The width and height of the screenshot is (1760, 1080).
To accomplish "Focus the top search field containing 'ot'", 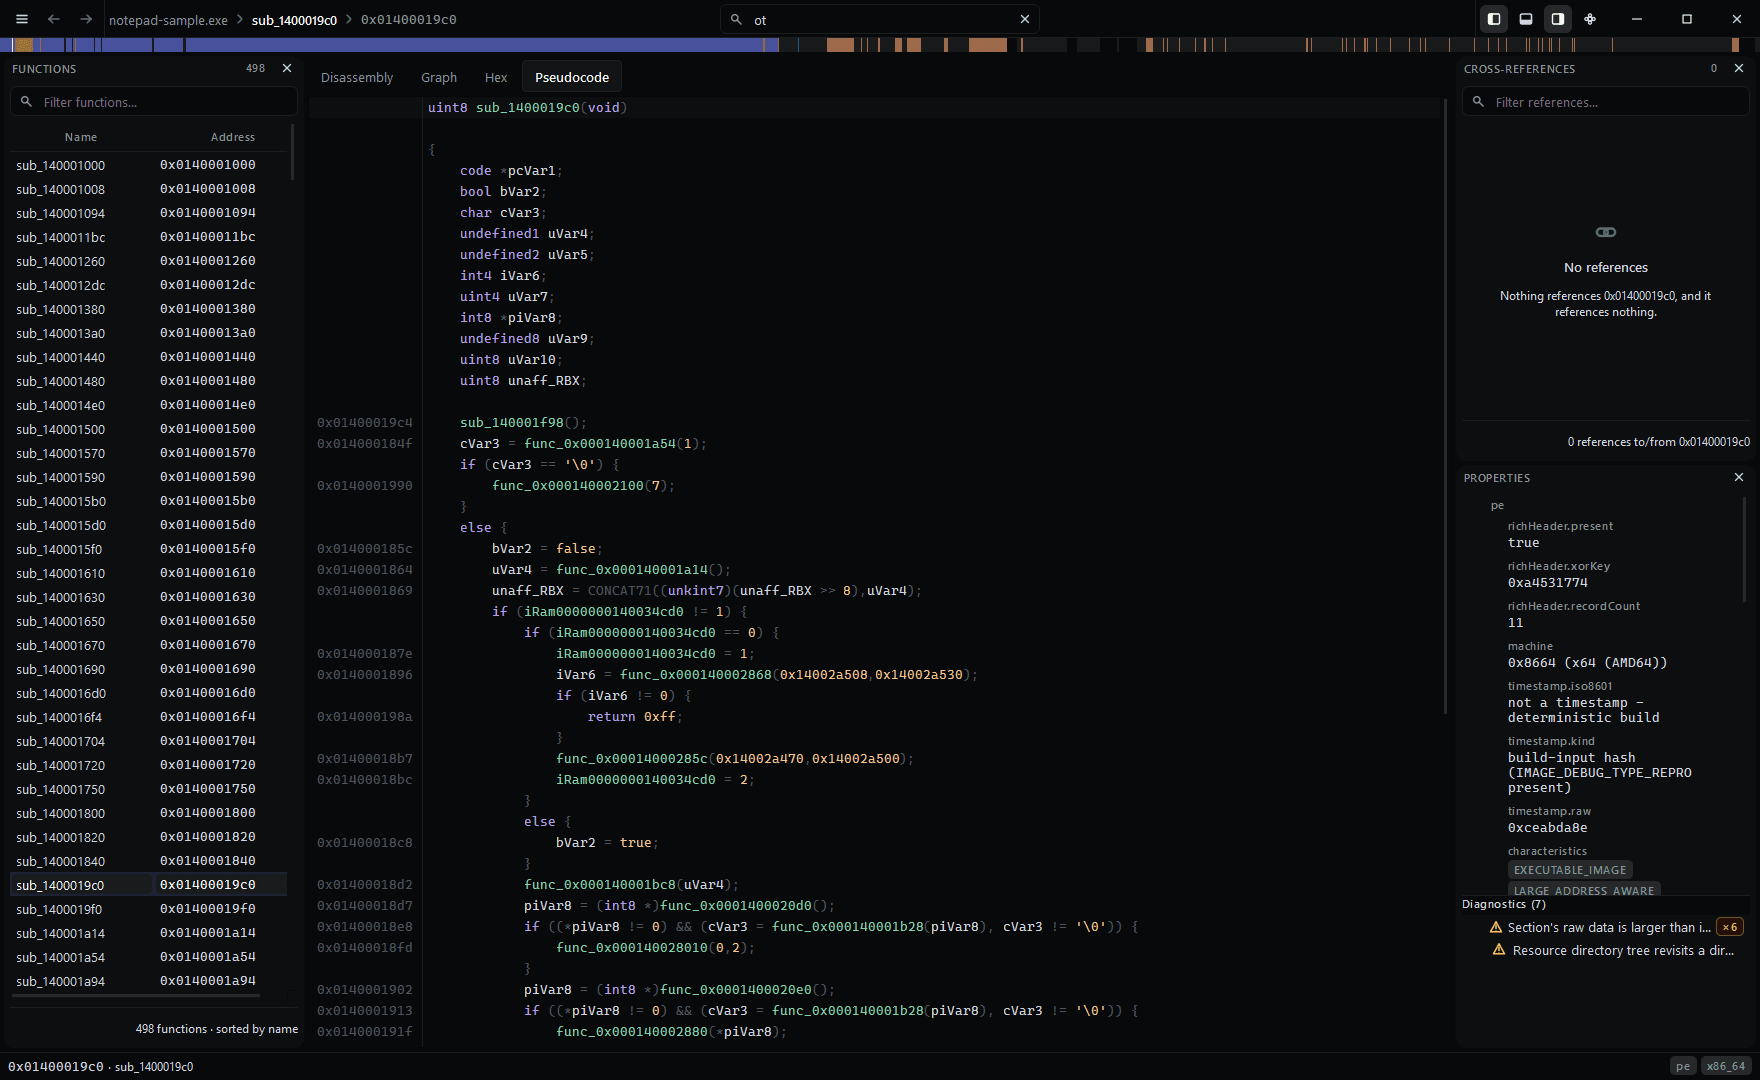I will pyautogui.click(x=880, y=19).
